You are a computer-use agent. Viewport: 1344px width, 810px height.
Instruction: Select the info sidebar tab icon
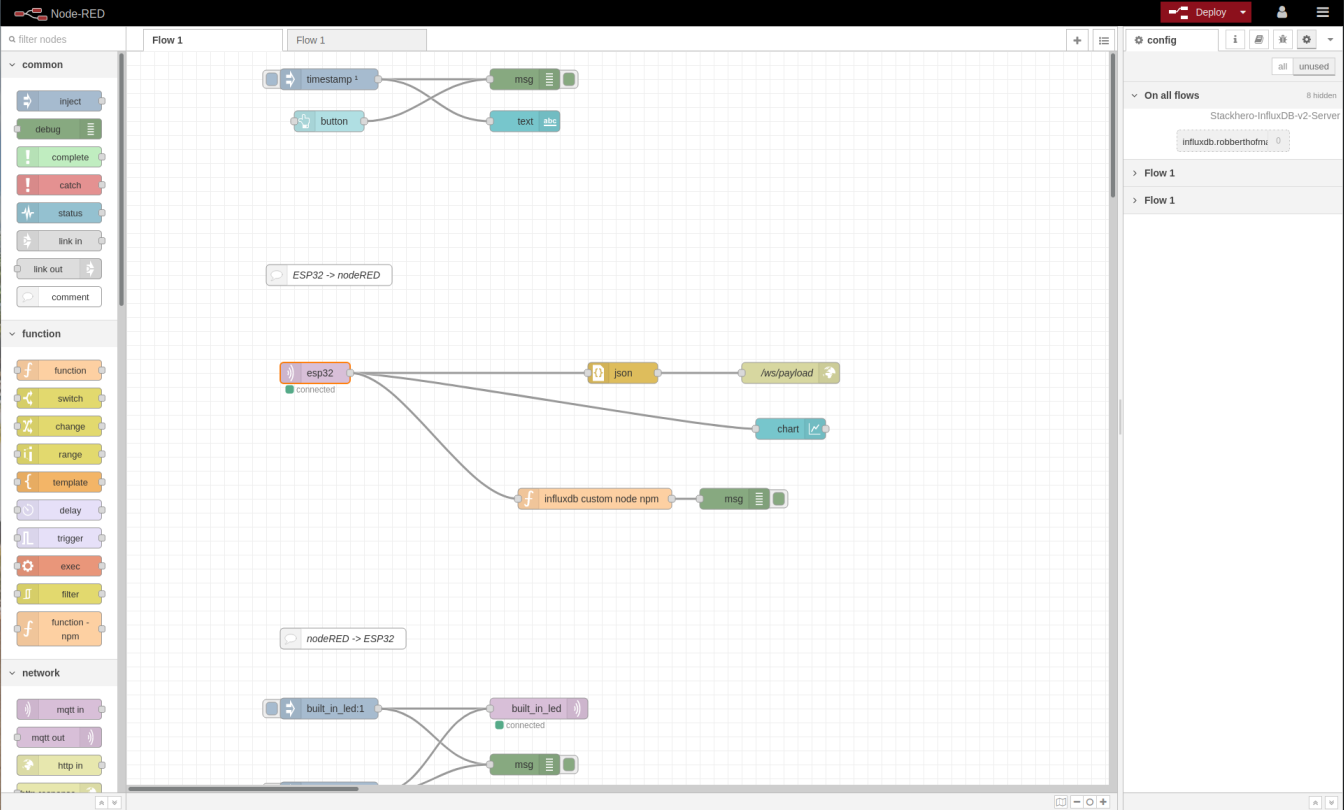pyautogui.click(x=1235, y=39)
